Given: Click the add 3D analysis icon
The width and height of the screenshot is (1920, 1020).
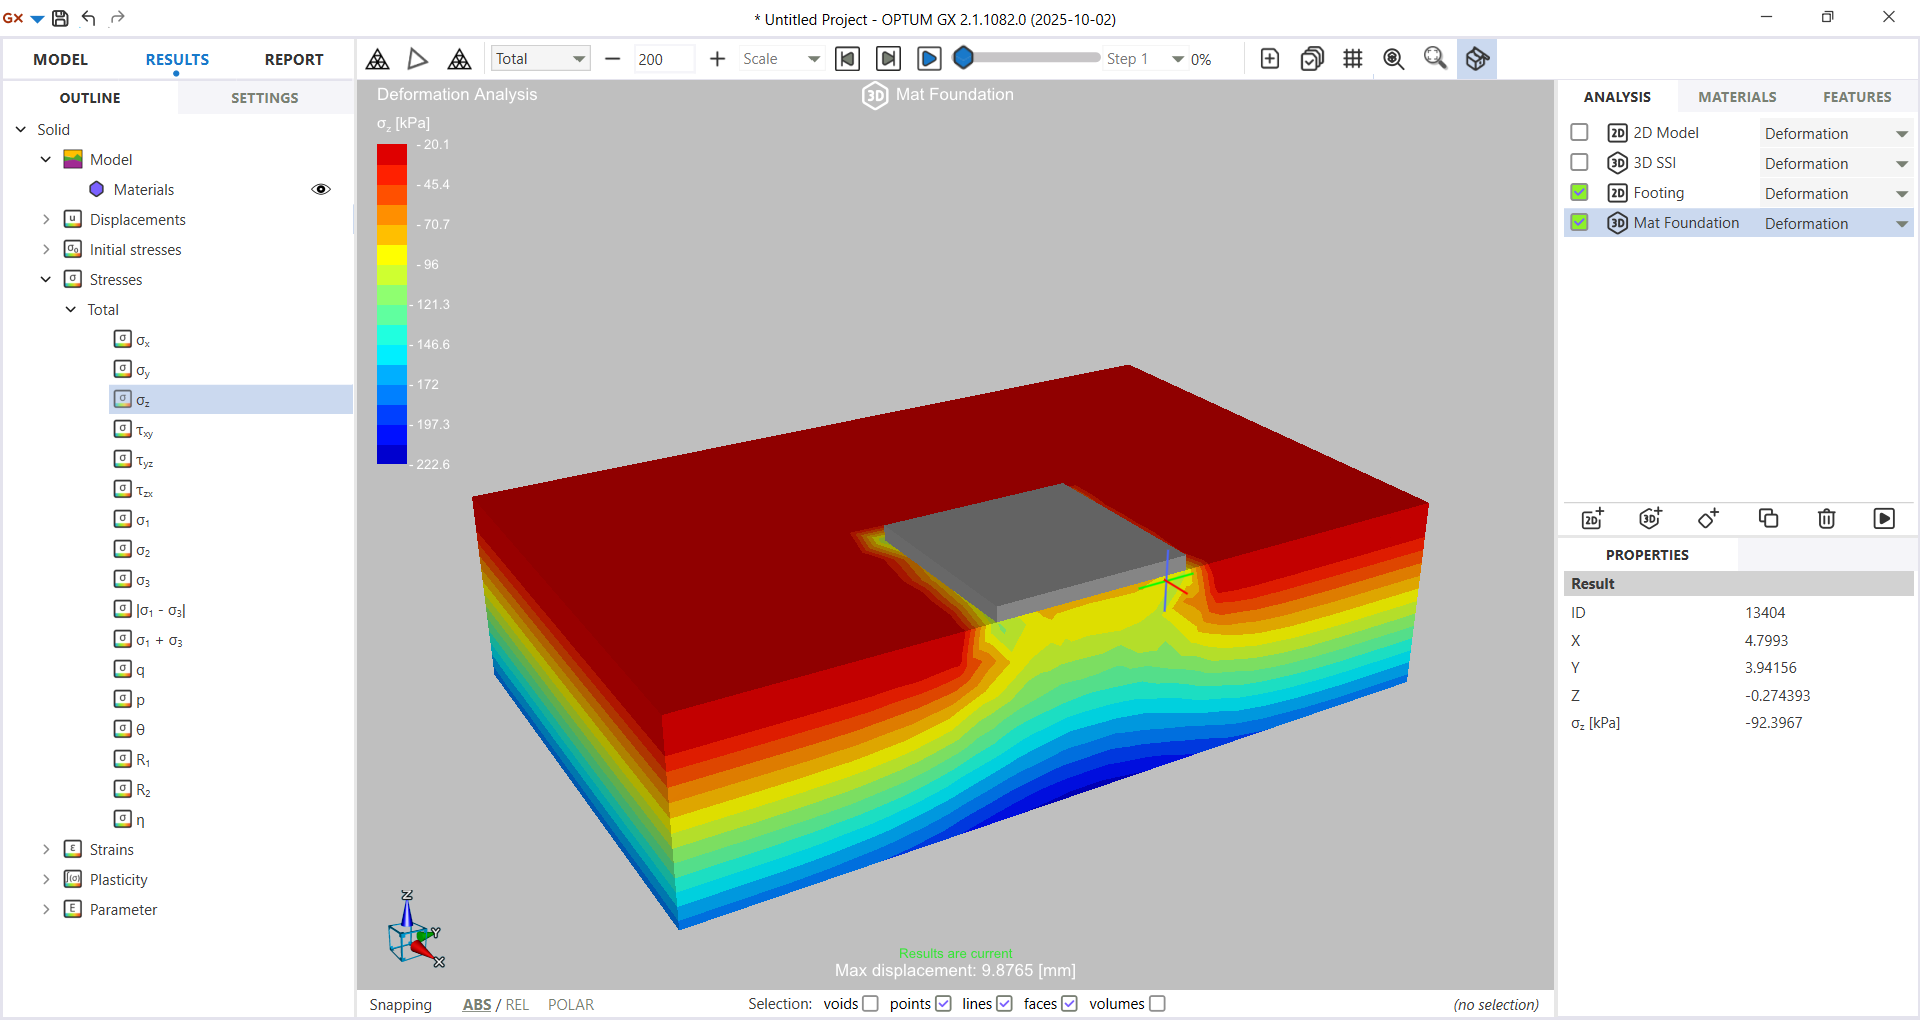Looking at the screenshot, I should 1650,518.
